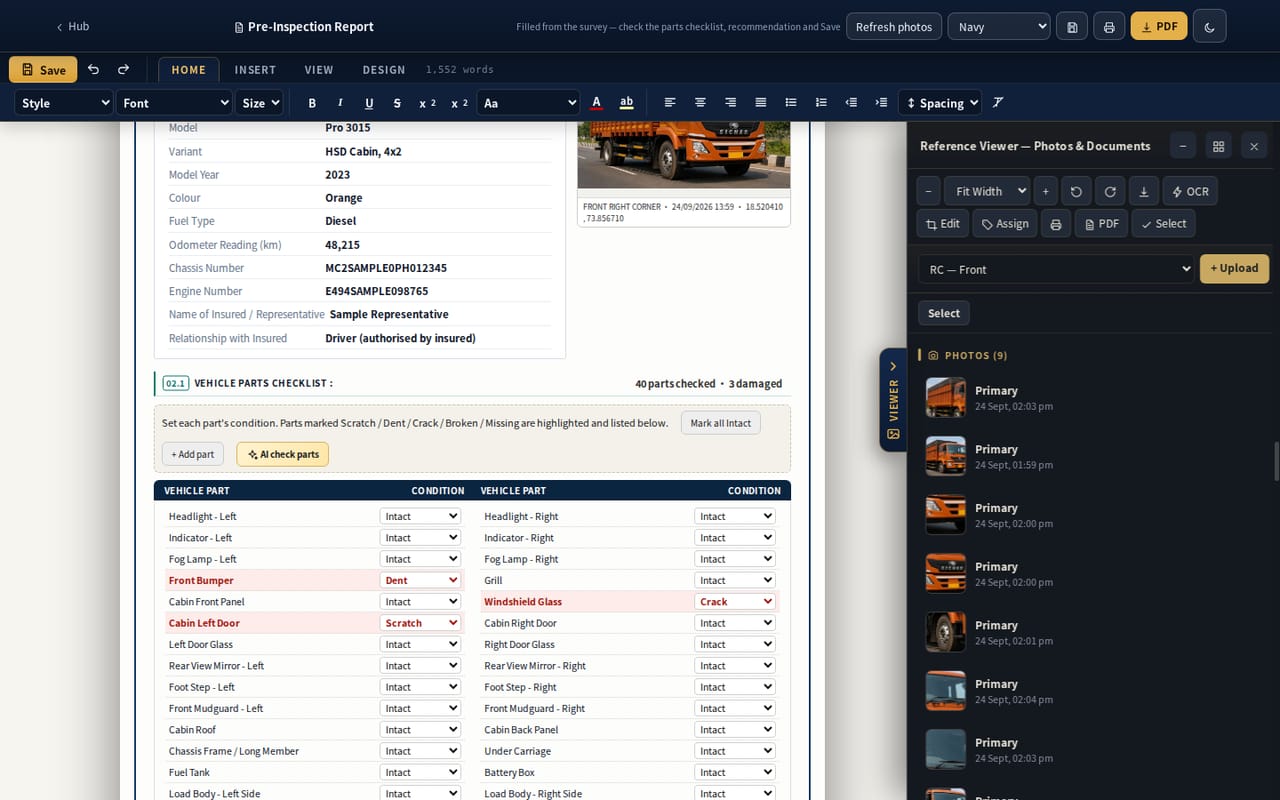Image resolution: width=1280 pixels, height=800 pixels.
Task: Select the photo dated 24 Sept, 02:01 pm
Action: pyautogui.click(x=1095, y=633)
